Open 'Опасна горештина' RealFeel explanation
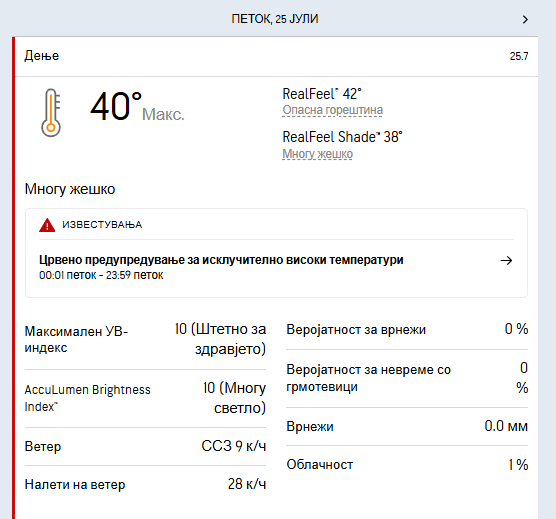 333,110
